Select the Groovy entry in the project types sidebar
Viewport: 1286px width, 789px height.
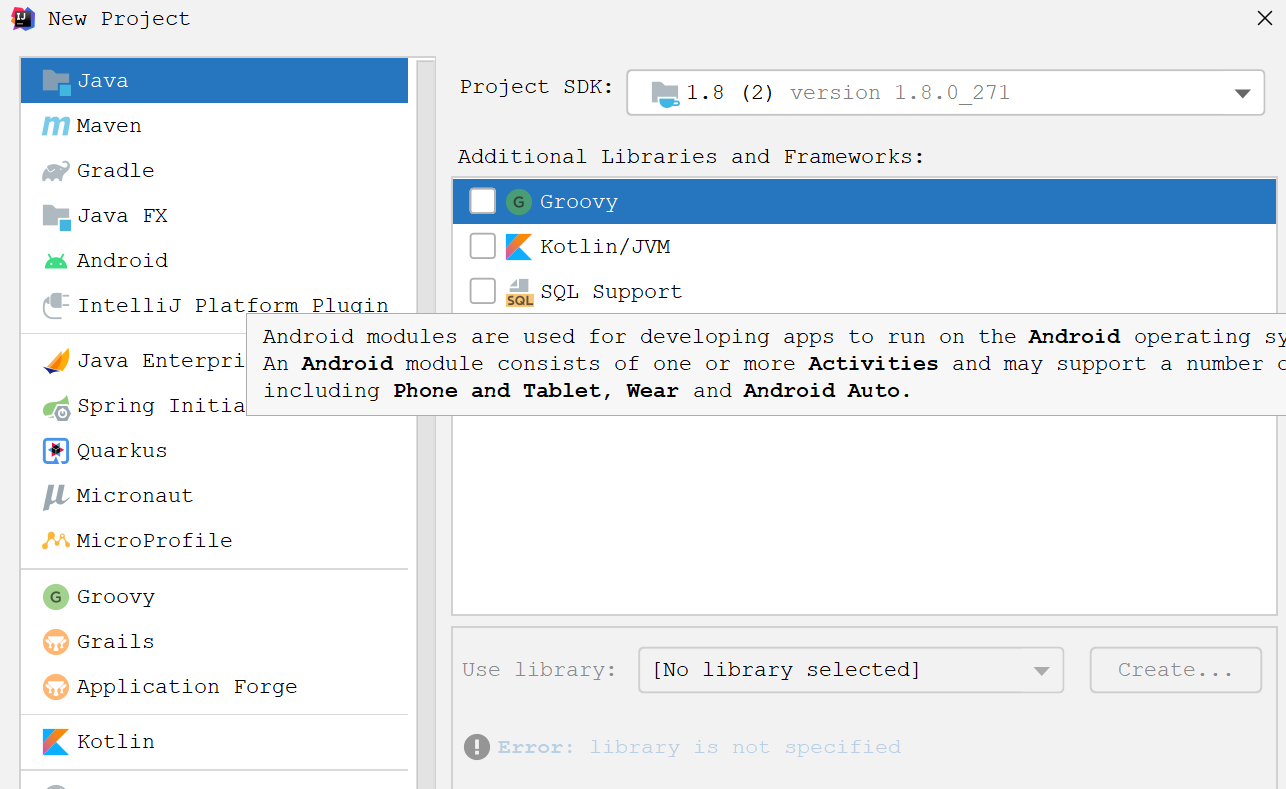[x=214, y=597]
